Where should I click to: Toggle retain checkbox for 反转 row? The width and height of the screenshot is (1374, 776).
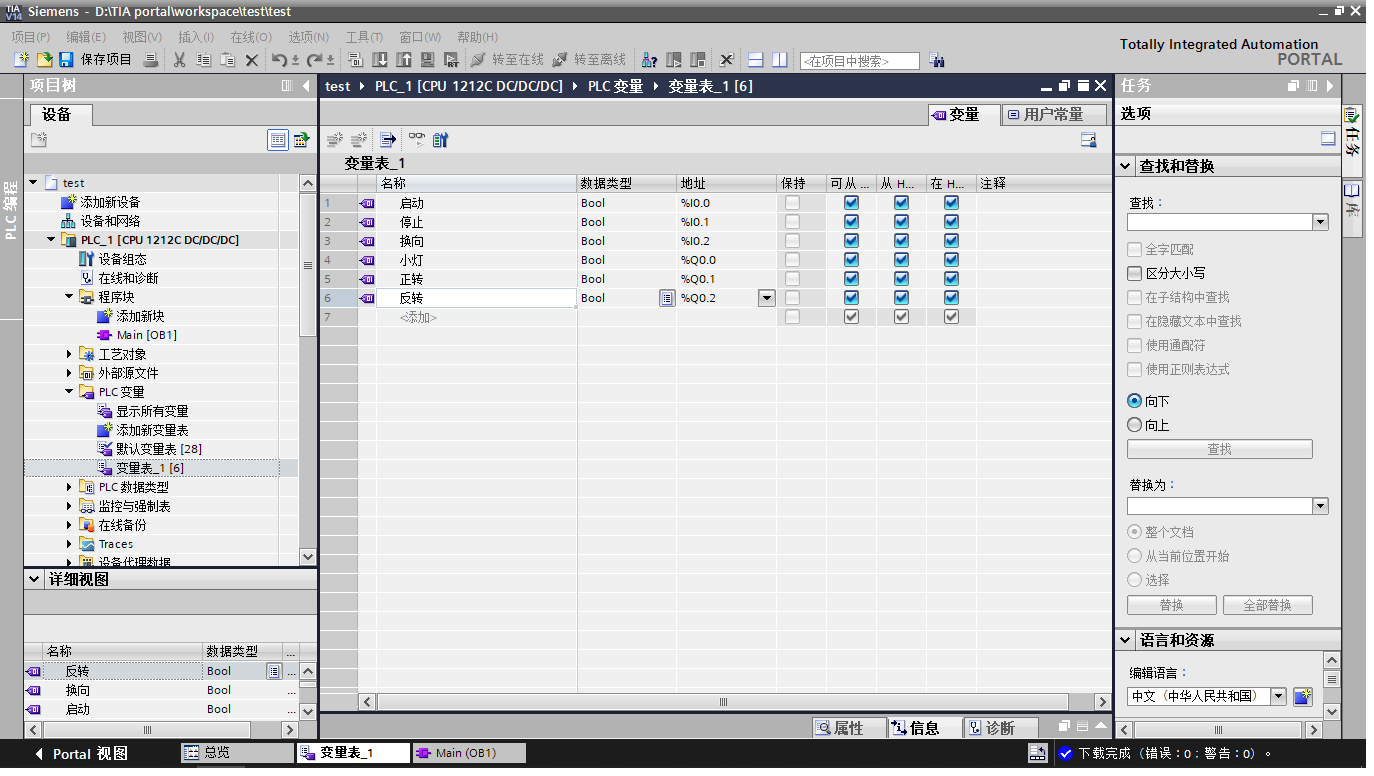792,298
